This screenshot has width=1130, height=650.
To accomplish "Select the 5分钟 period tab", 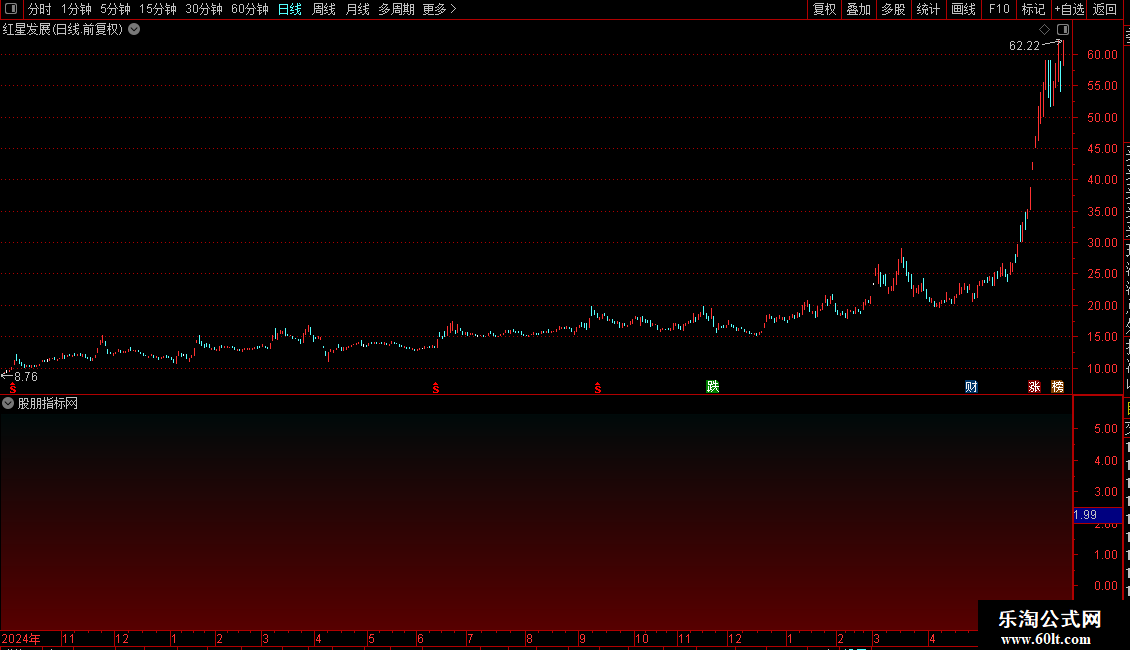I will pos(115,9).
